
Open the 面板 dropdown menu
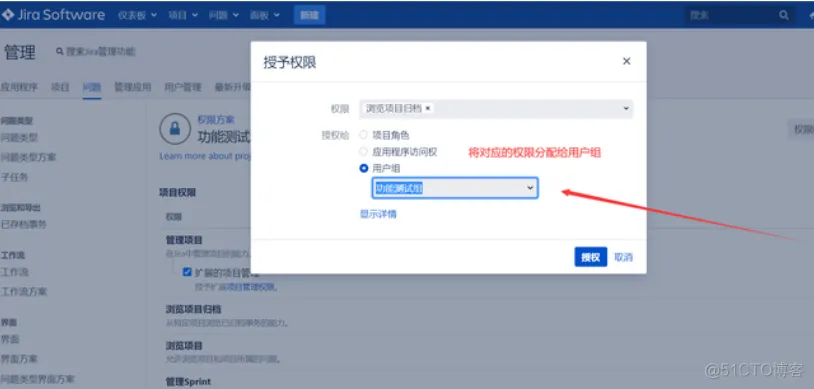pyautogui.click(x=265, y=15)
